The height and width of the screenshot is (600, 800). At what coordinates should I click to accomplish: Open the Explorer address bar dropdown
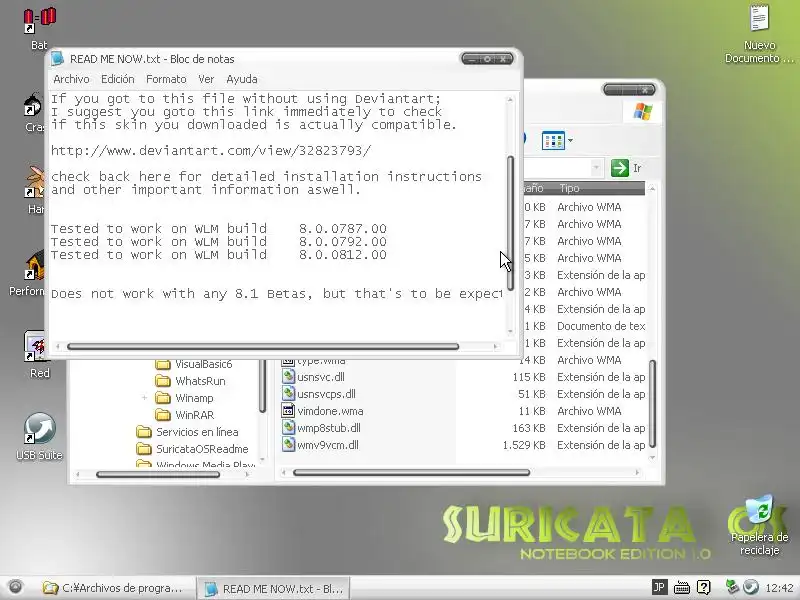tap(595, 168)
